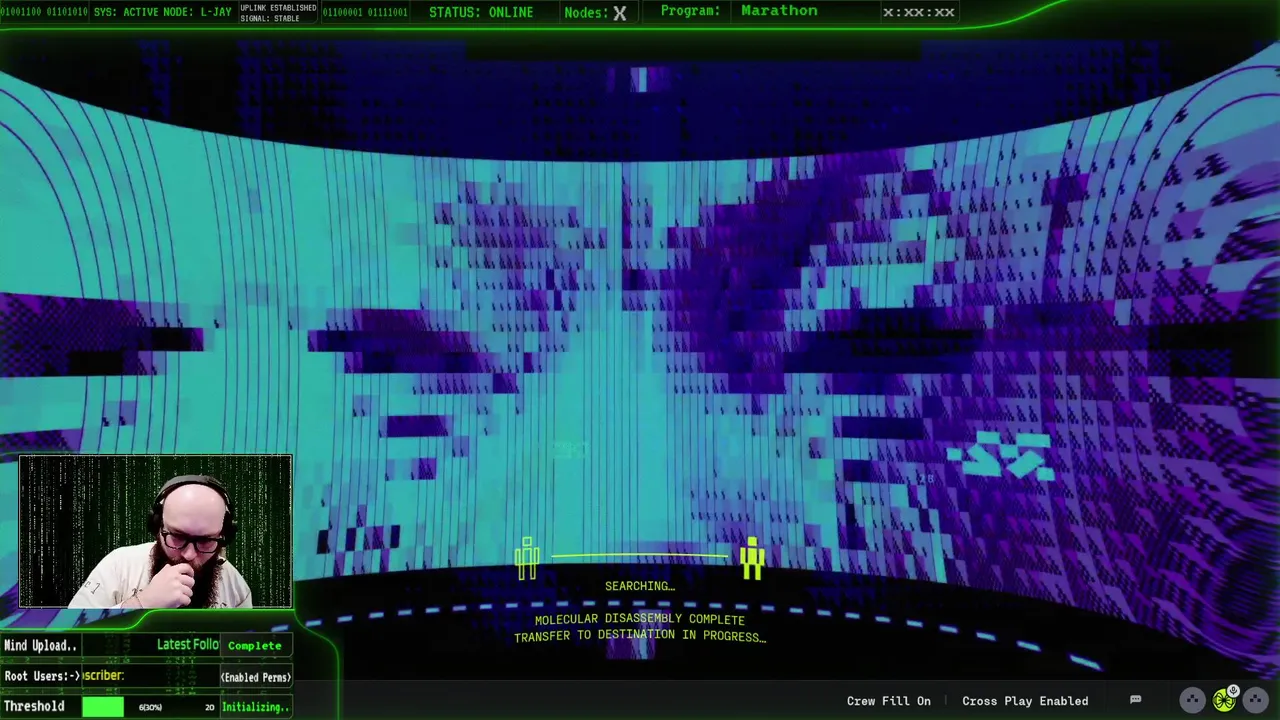Click the Root Users:-> label
Image resolution: width=1280 pixels, height=720 pixels.
tap(42, 676)
